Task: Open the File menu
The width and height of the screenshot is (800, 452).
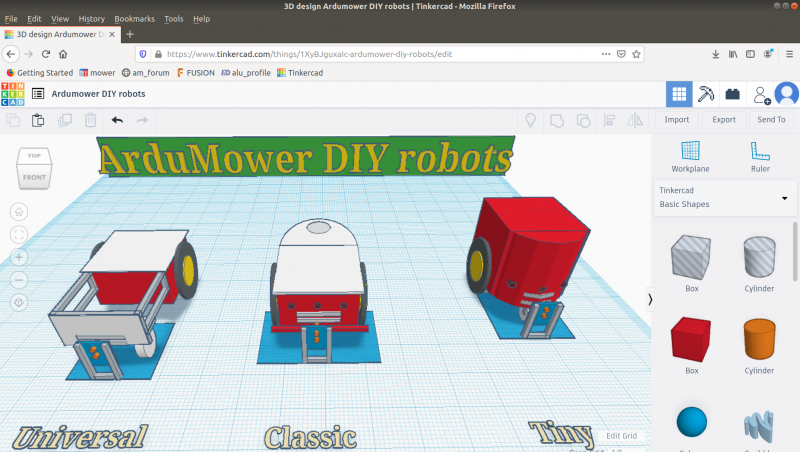Action: tap(11, 19)
